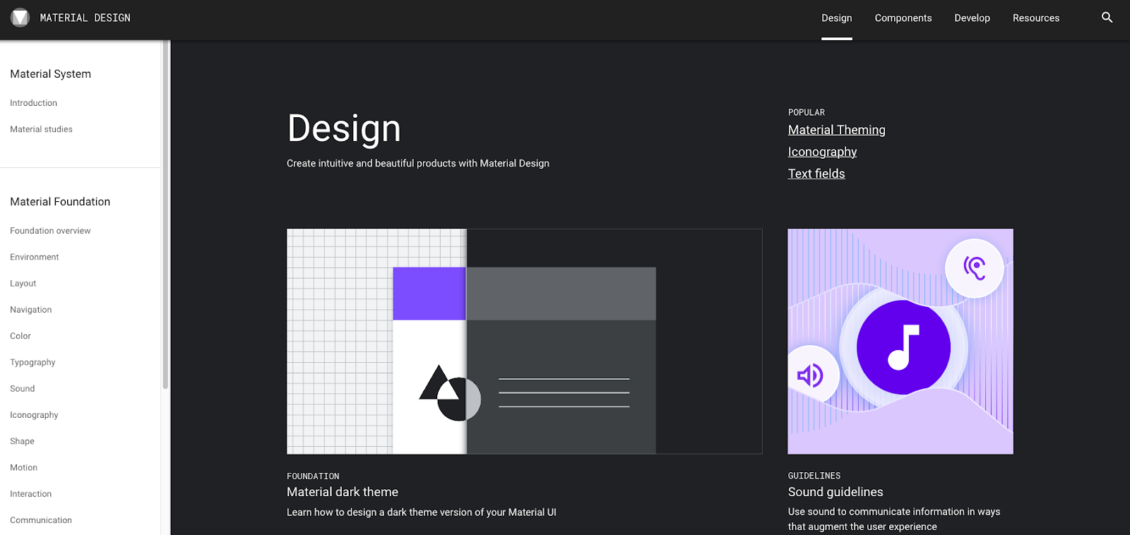
Task: Click the Design page heading
Action: 344,129
